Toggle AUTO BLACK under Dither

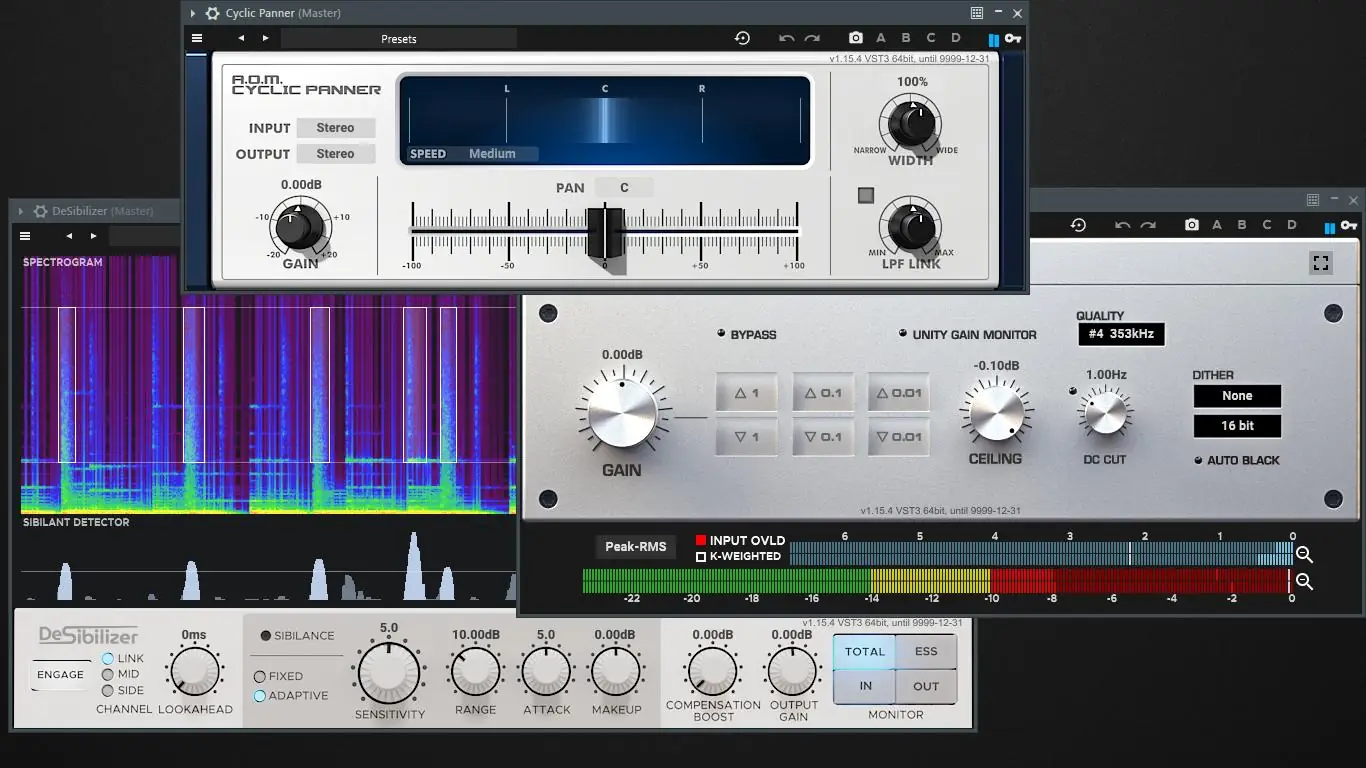point(1198,460)
